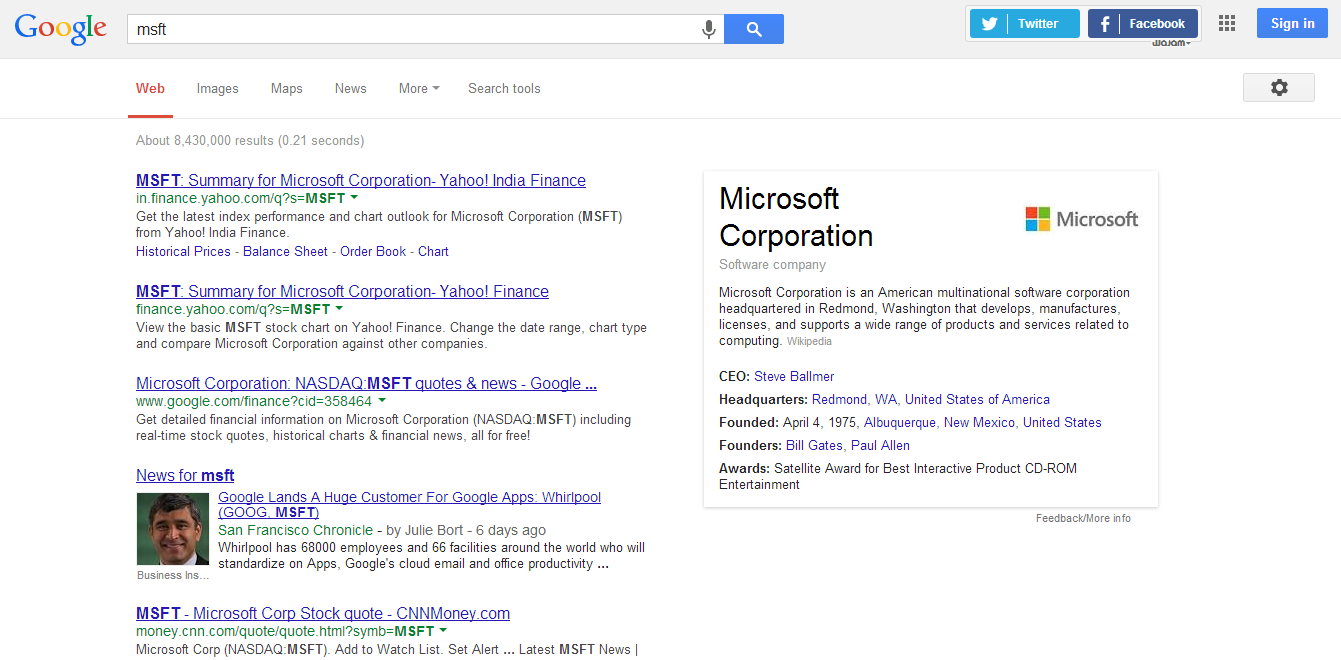Open the Order Book sublink
Screen dimensions: 1341x660
373,251
